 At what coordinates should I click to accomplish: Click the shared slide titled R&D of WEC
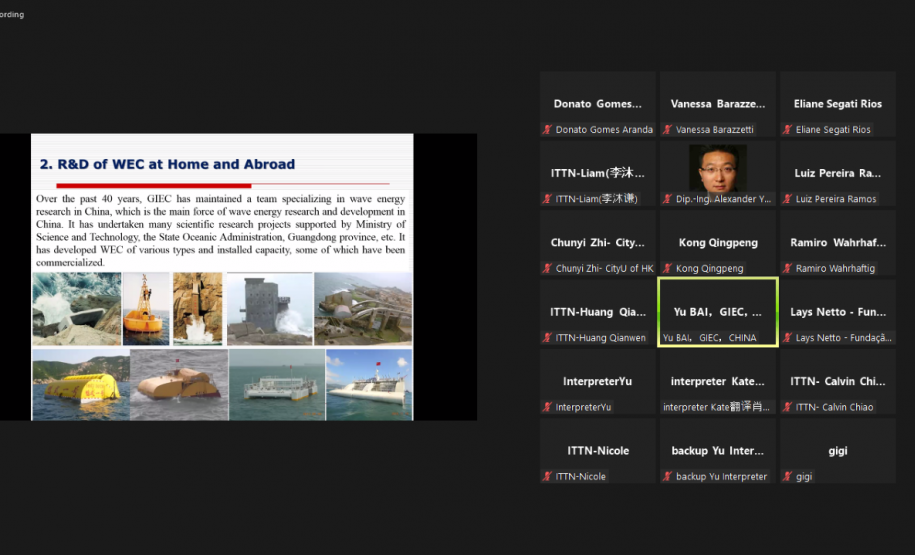pyautogui.click(x=222, y=276)
